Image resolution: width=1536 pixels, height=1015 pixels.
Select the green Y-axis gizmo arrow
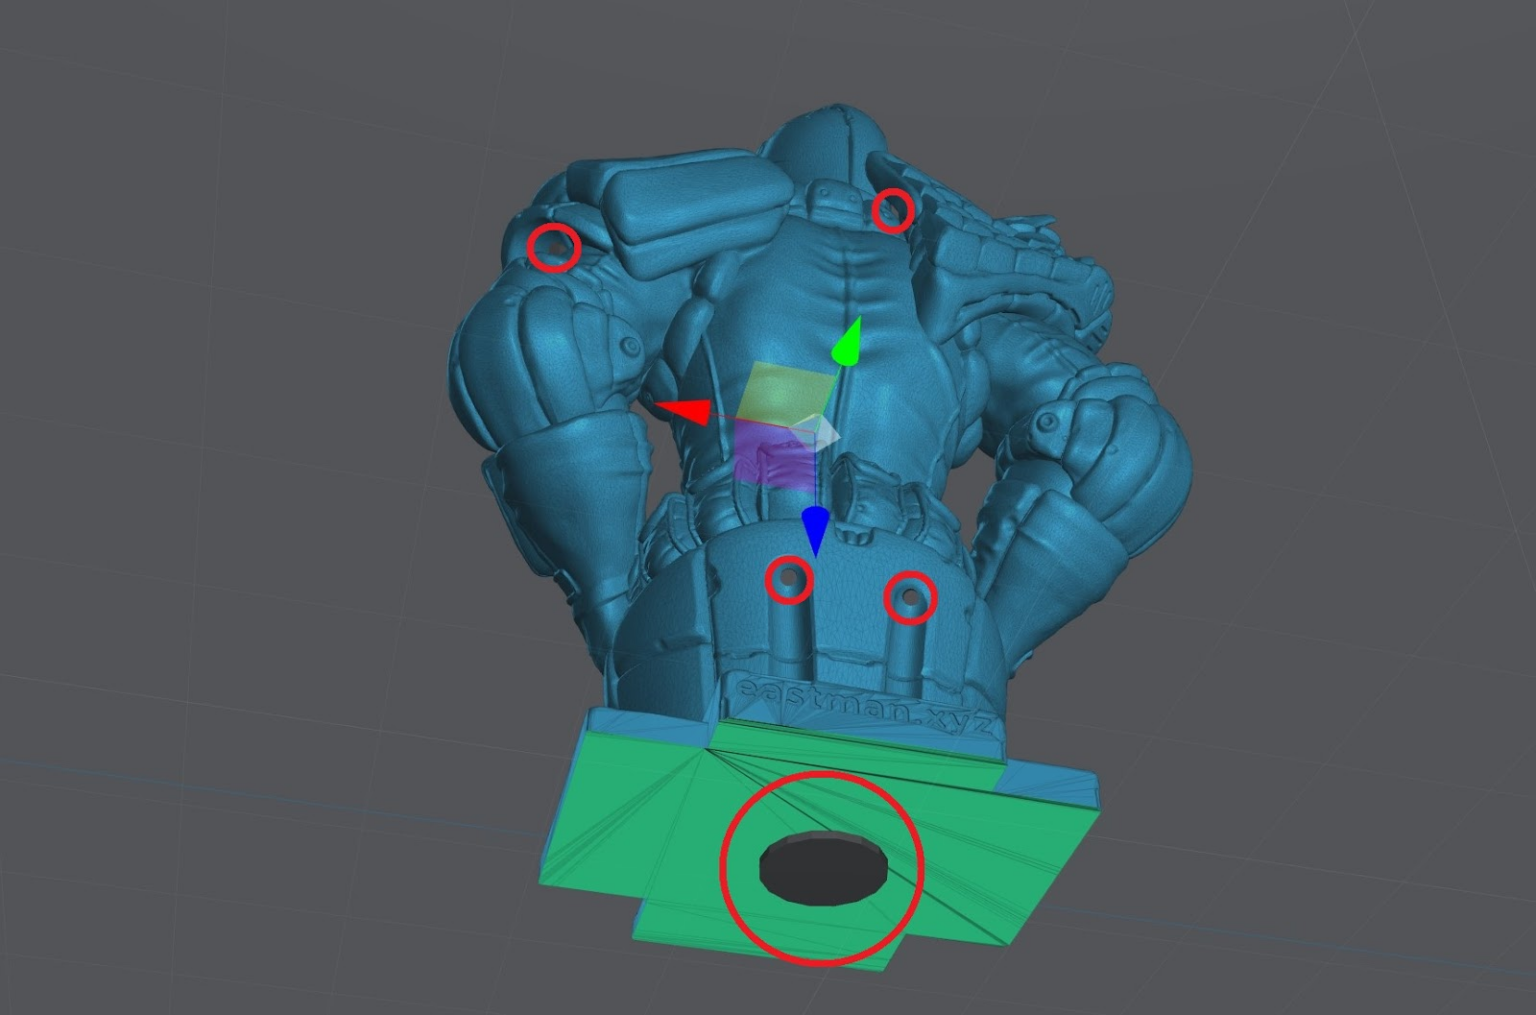click(848, 345)
